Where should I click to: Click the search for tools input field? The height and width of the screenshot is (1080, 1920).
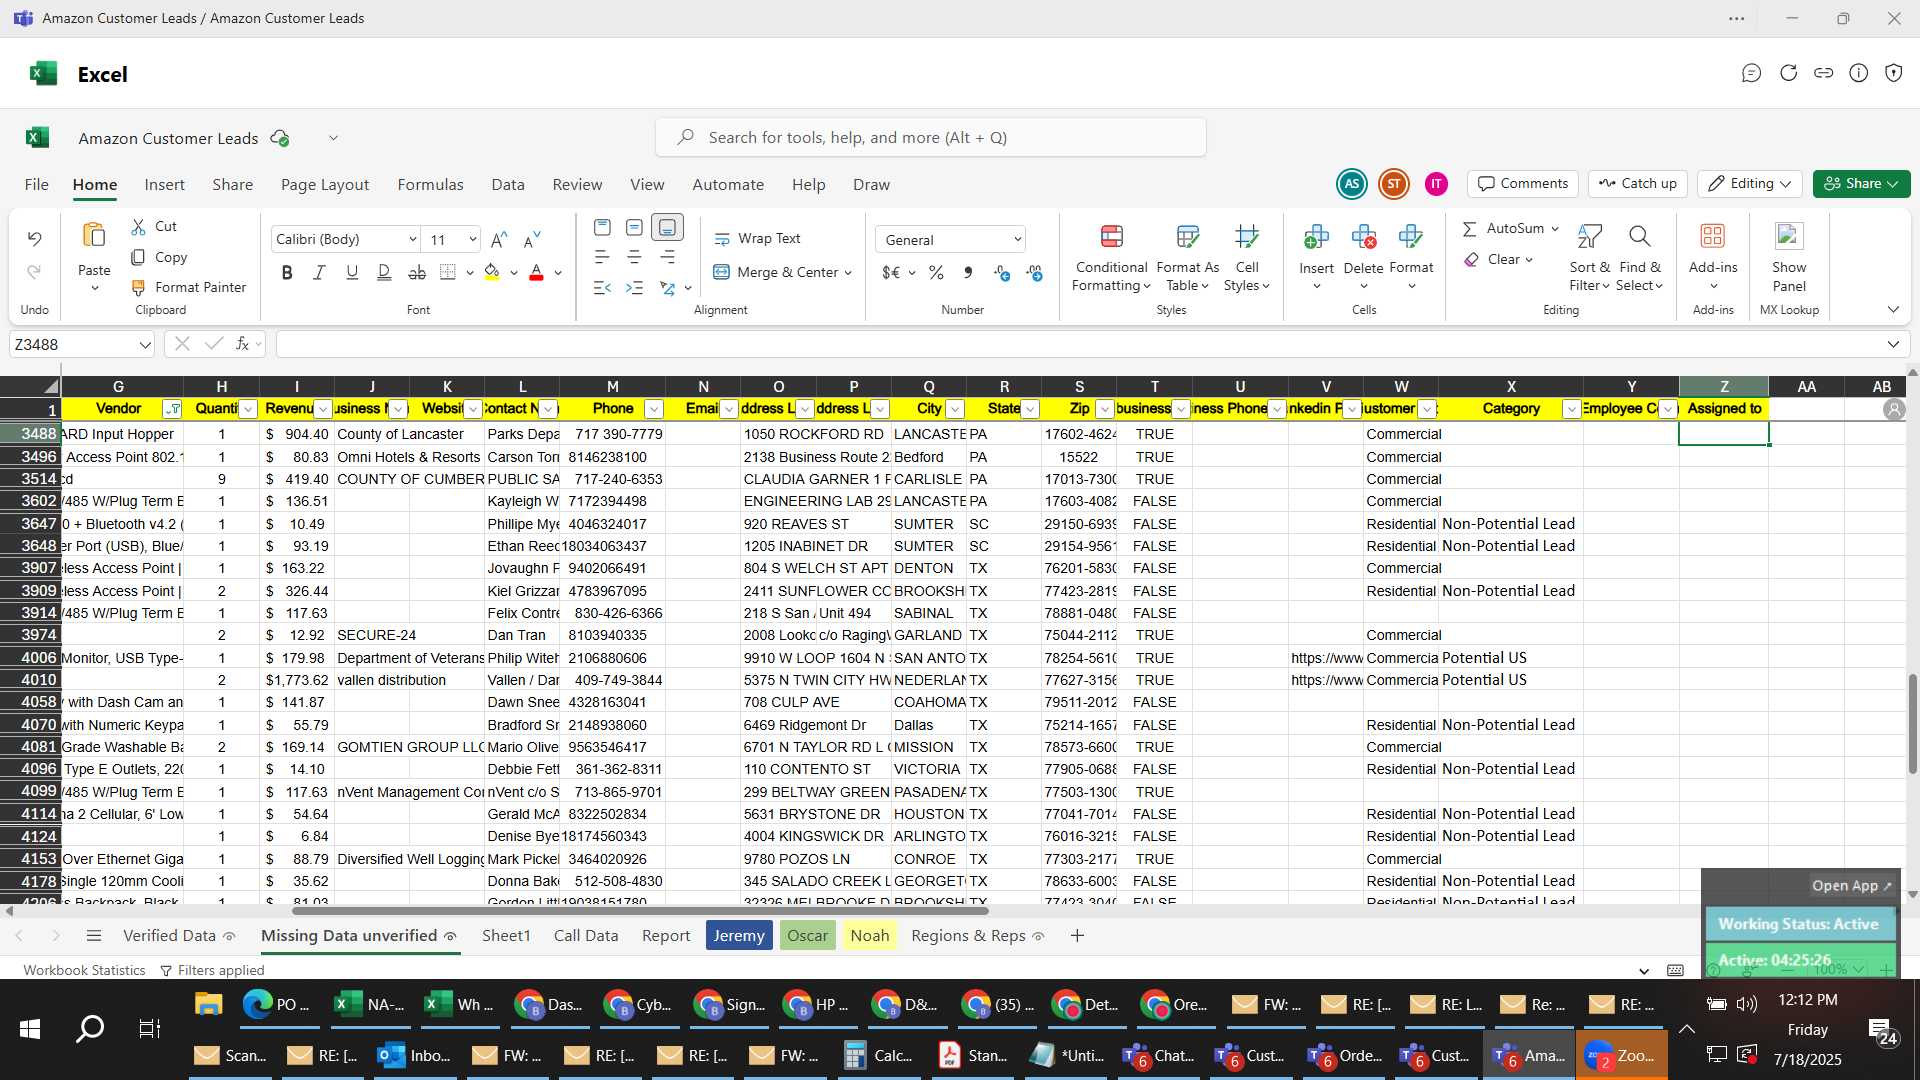click(x=931, y=138)
